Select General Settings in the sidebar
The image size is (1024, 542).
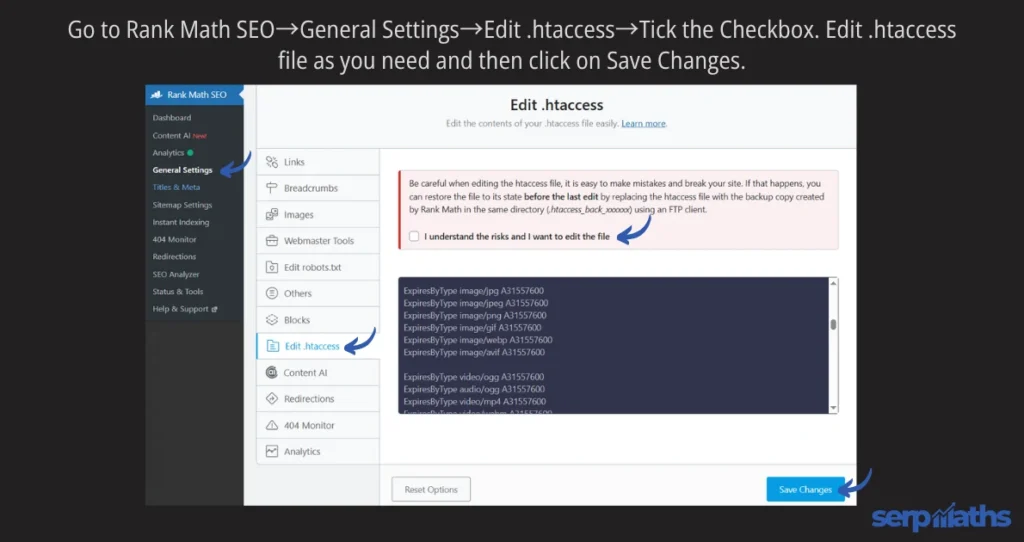pos(182,170)
